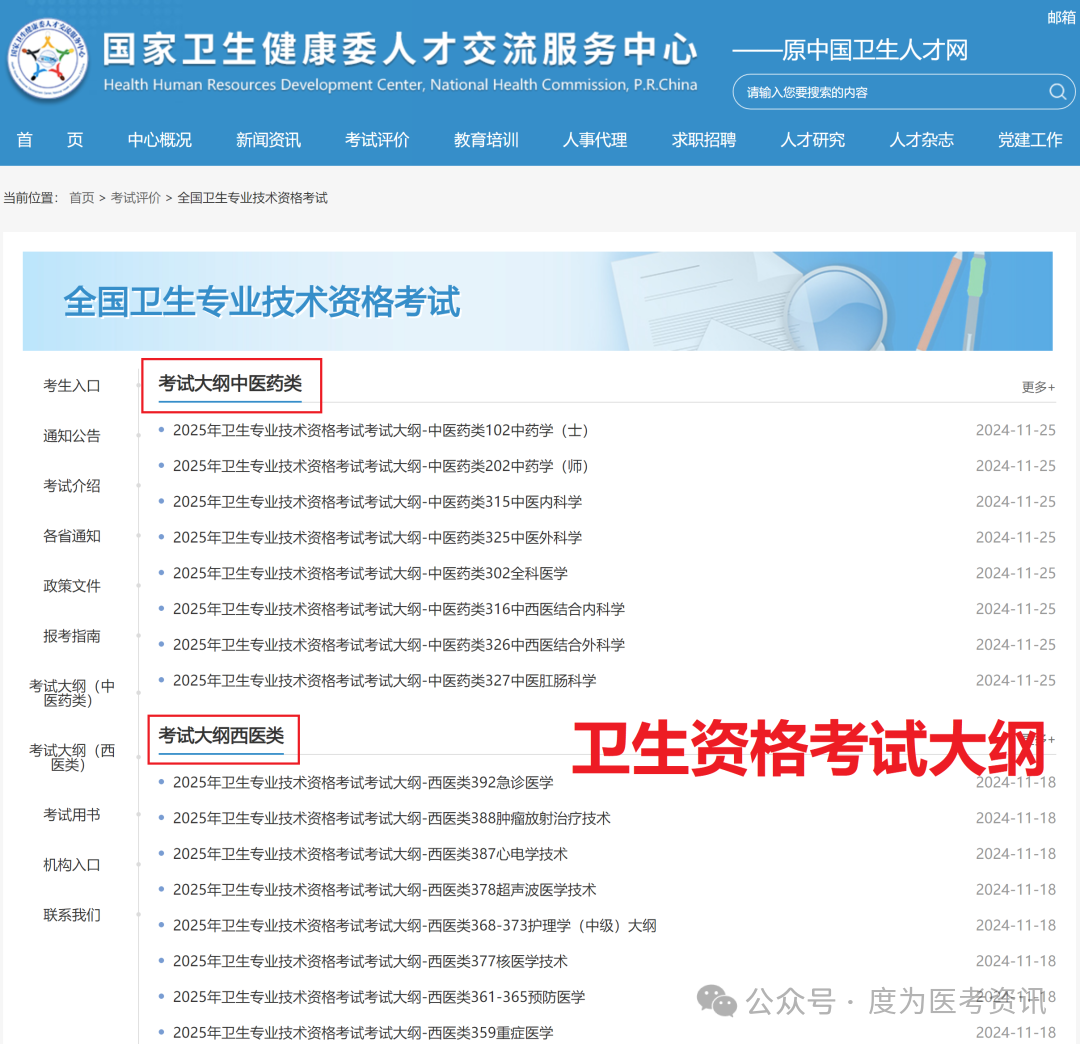Click the WeChat public account icon

coord(716,999)
